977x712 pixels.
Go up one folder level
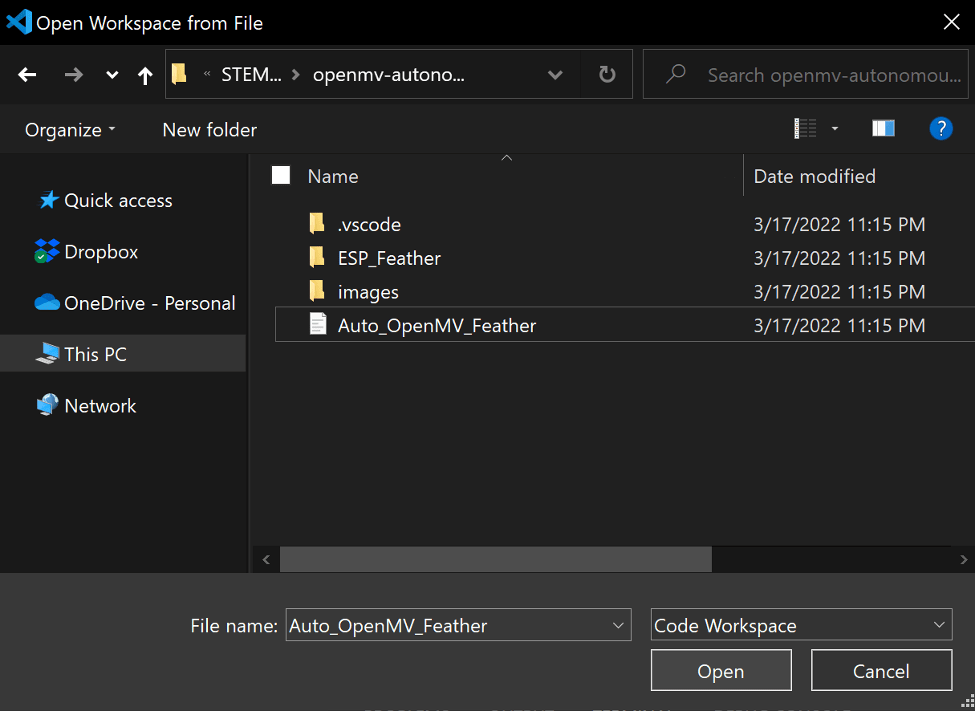click(145, 75)
